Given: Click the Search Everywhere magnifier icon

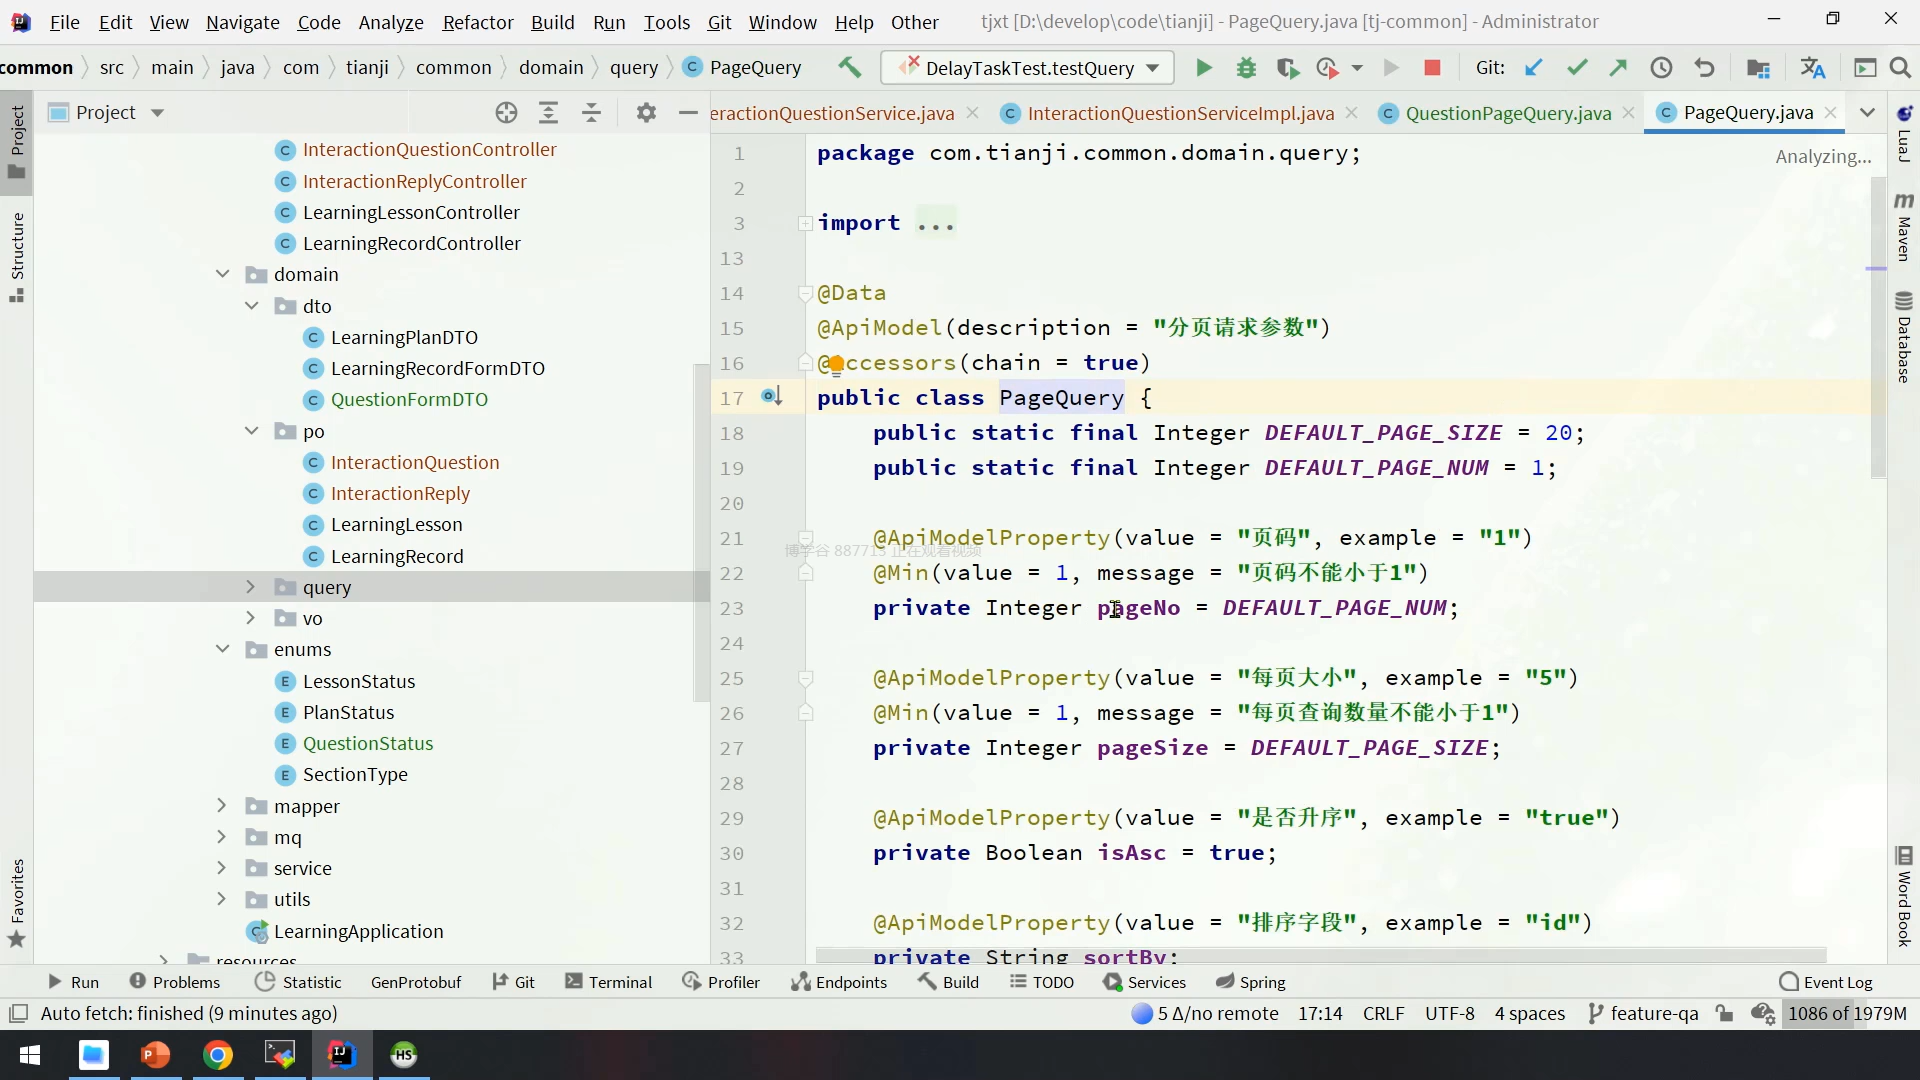Looking at the screenshot, I should [1900, 68].
